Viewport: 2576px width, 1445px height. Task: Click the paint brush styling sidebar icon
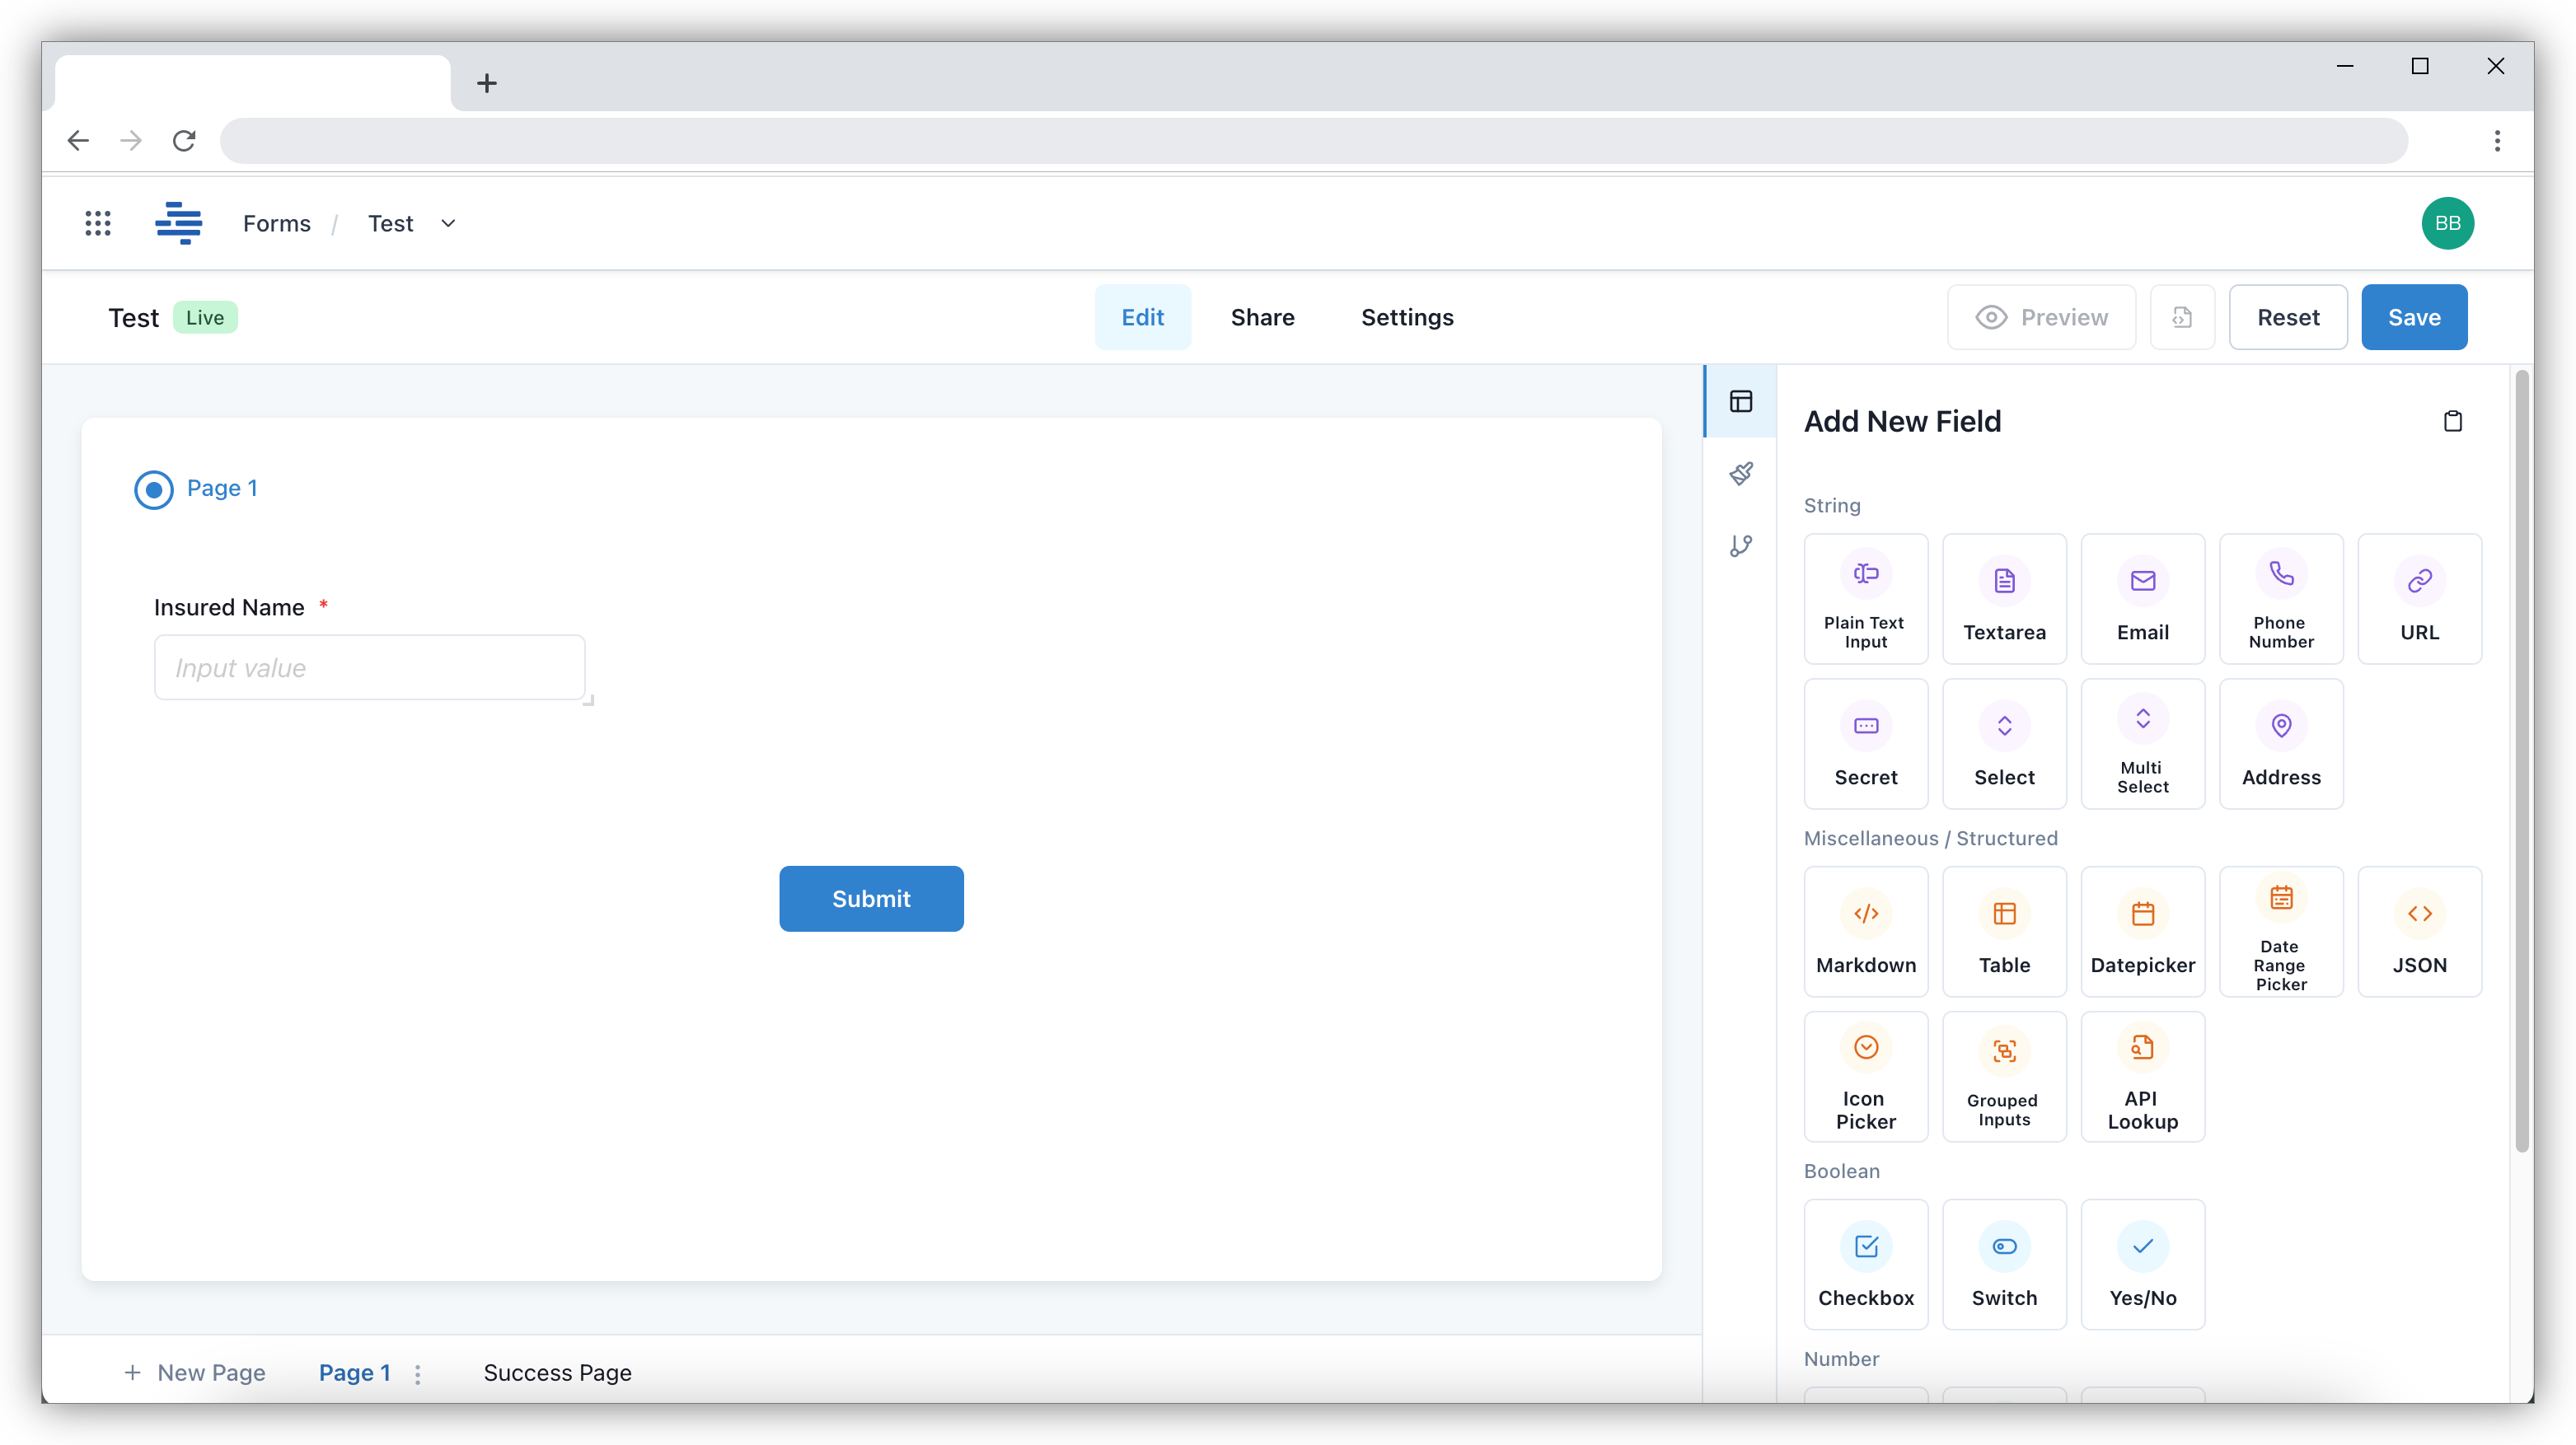[1741, 473]
